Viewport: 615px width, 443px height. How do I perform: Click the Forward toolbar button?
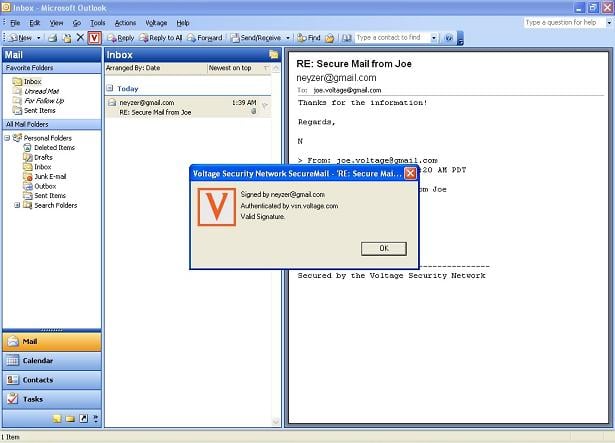click(x=205, y=38)
